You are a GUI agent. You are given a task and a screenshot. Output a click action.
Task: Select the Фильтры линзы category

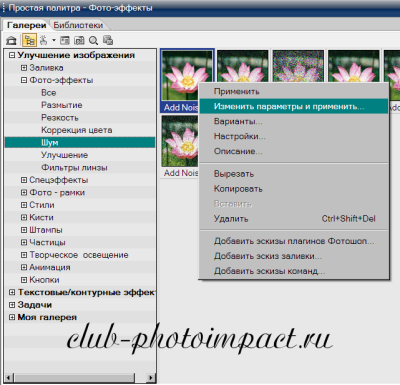click(74, 168)
